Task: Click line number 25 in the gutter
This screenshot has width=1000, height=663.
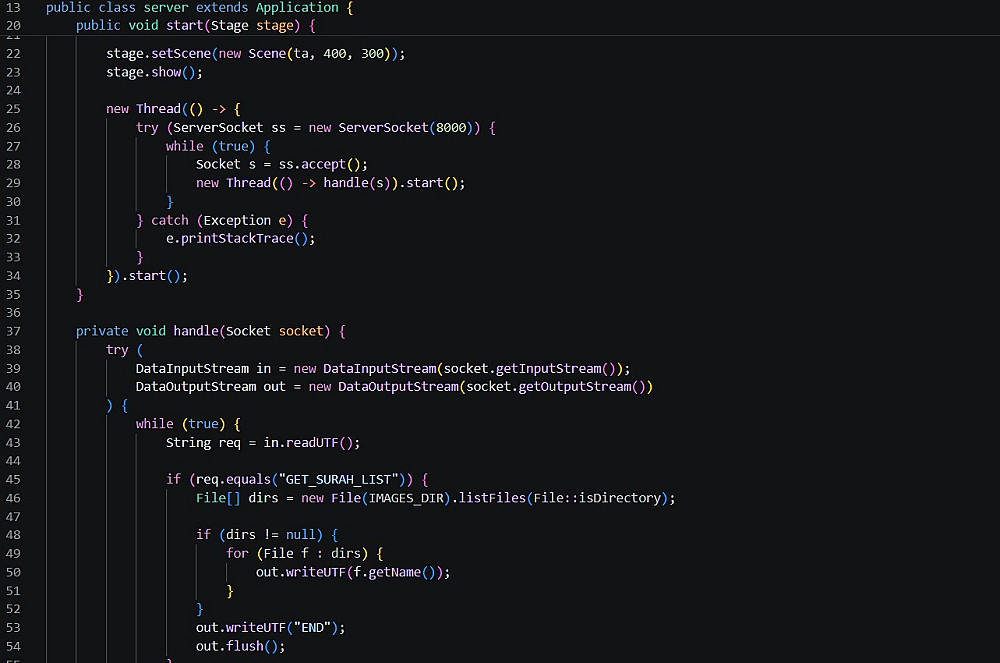Action: [13, 109]
